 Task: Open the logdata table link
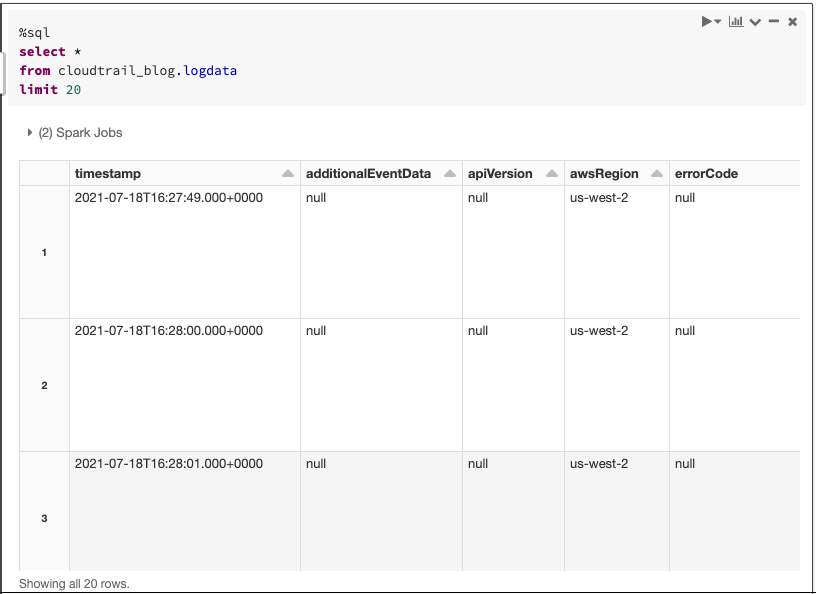210,70
